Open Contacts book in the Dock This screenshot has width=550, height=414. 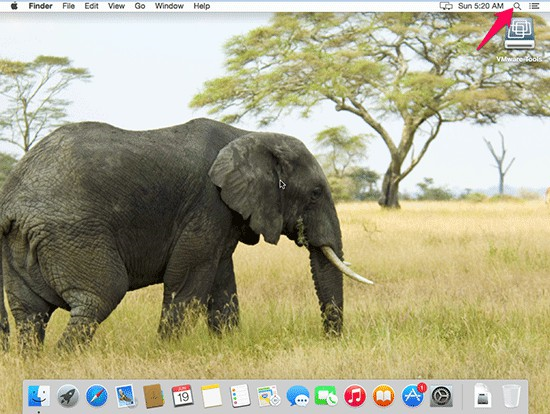(x=154, y=396)
